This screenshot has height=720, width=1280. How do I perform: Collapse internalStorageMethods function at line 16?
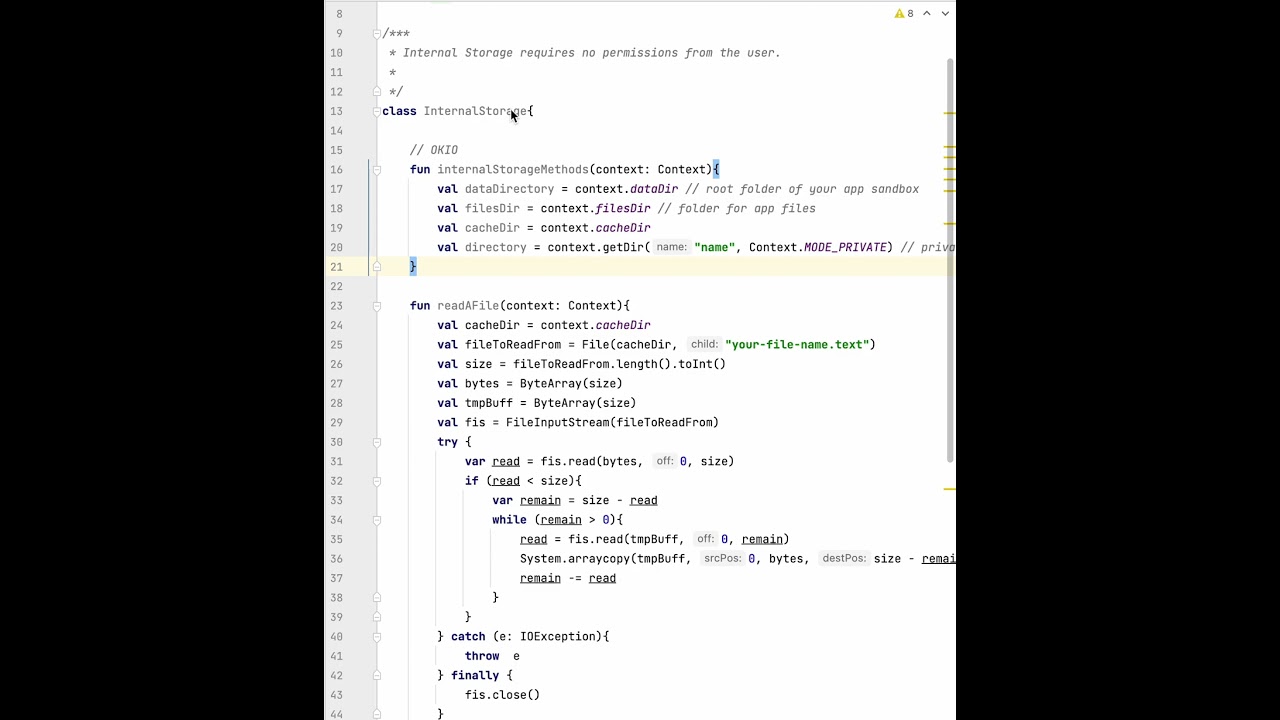point(377,170)
